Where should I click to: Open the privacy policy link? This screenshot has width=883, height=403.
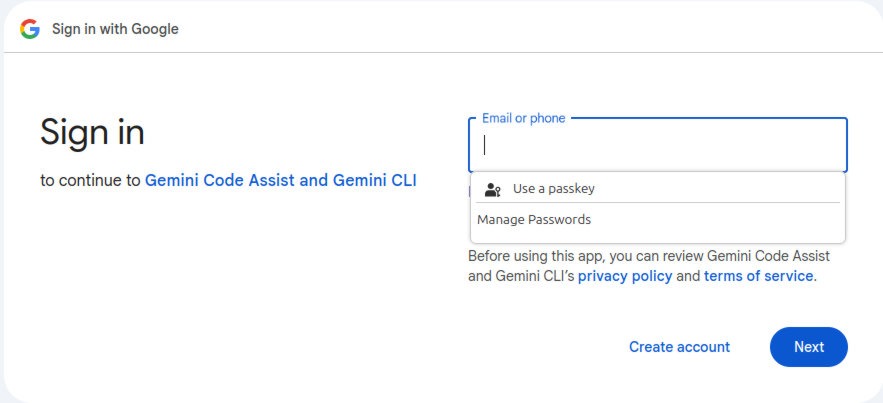tap(625, 276)
